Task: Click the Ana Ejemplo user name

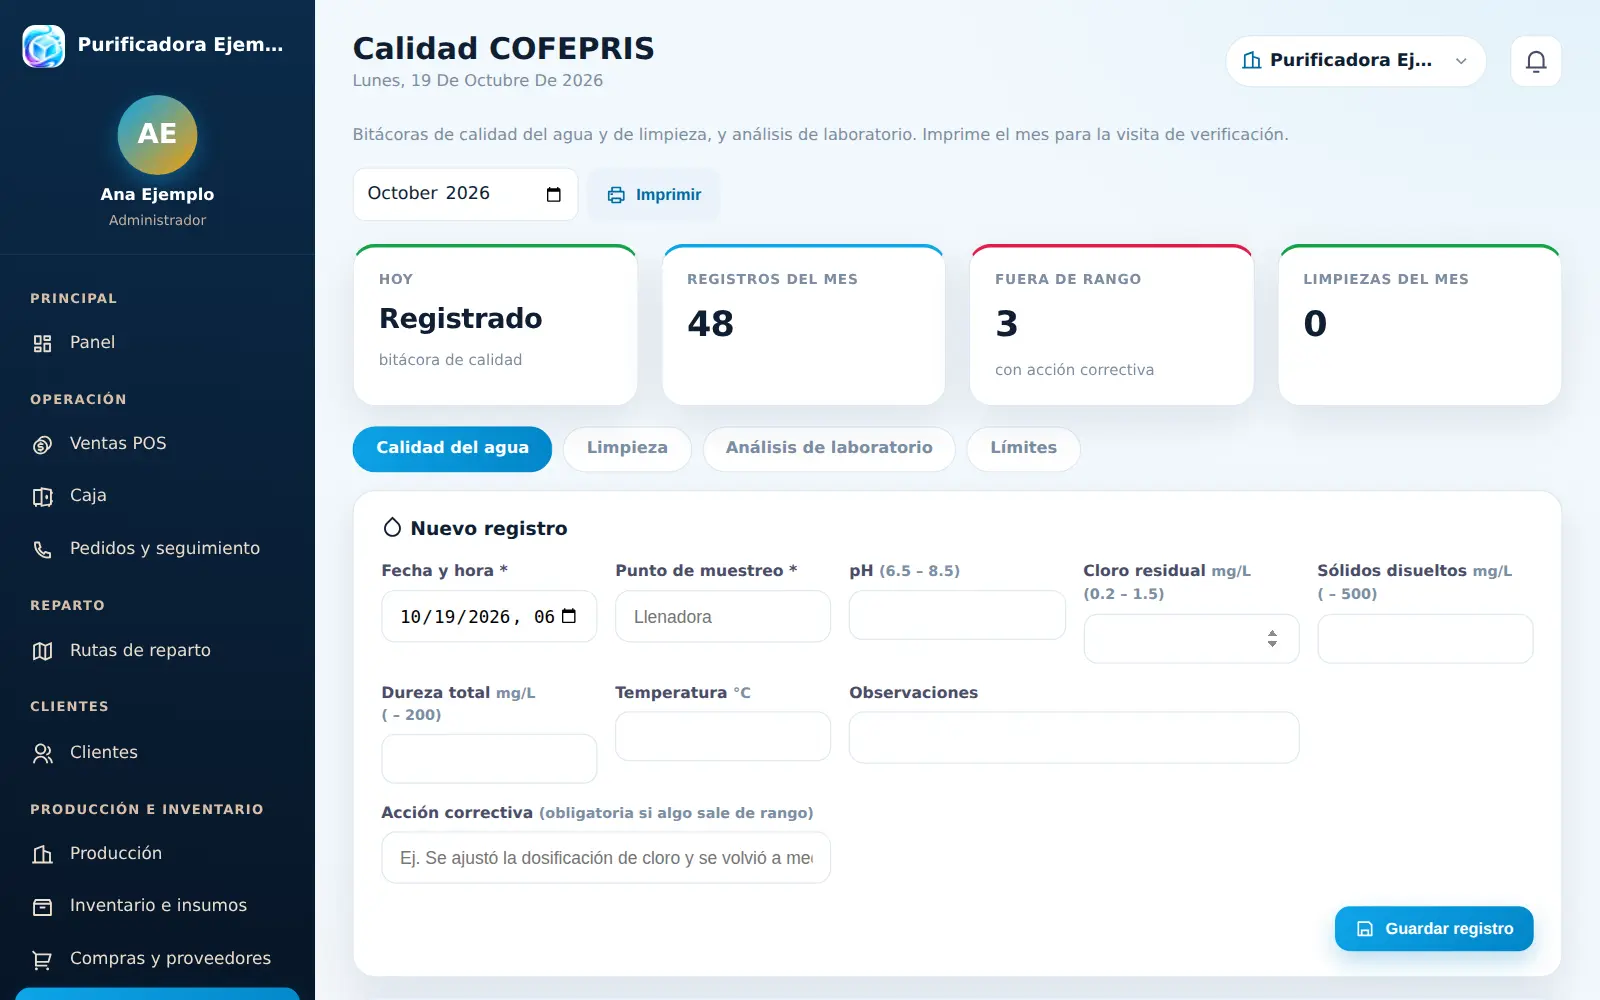Action: pos(157,194)
